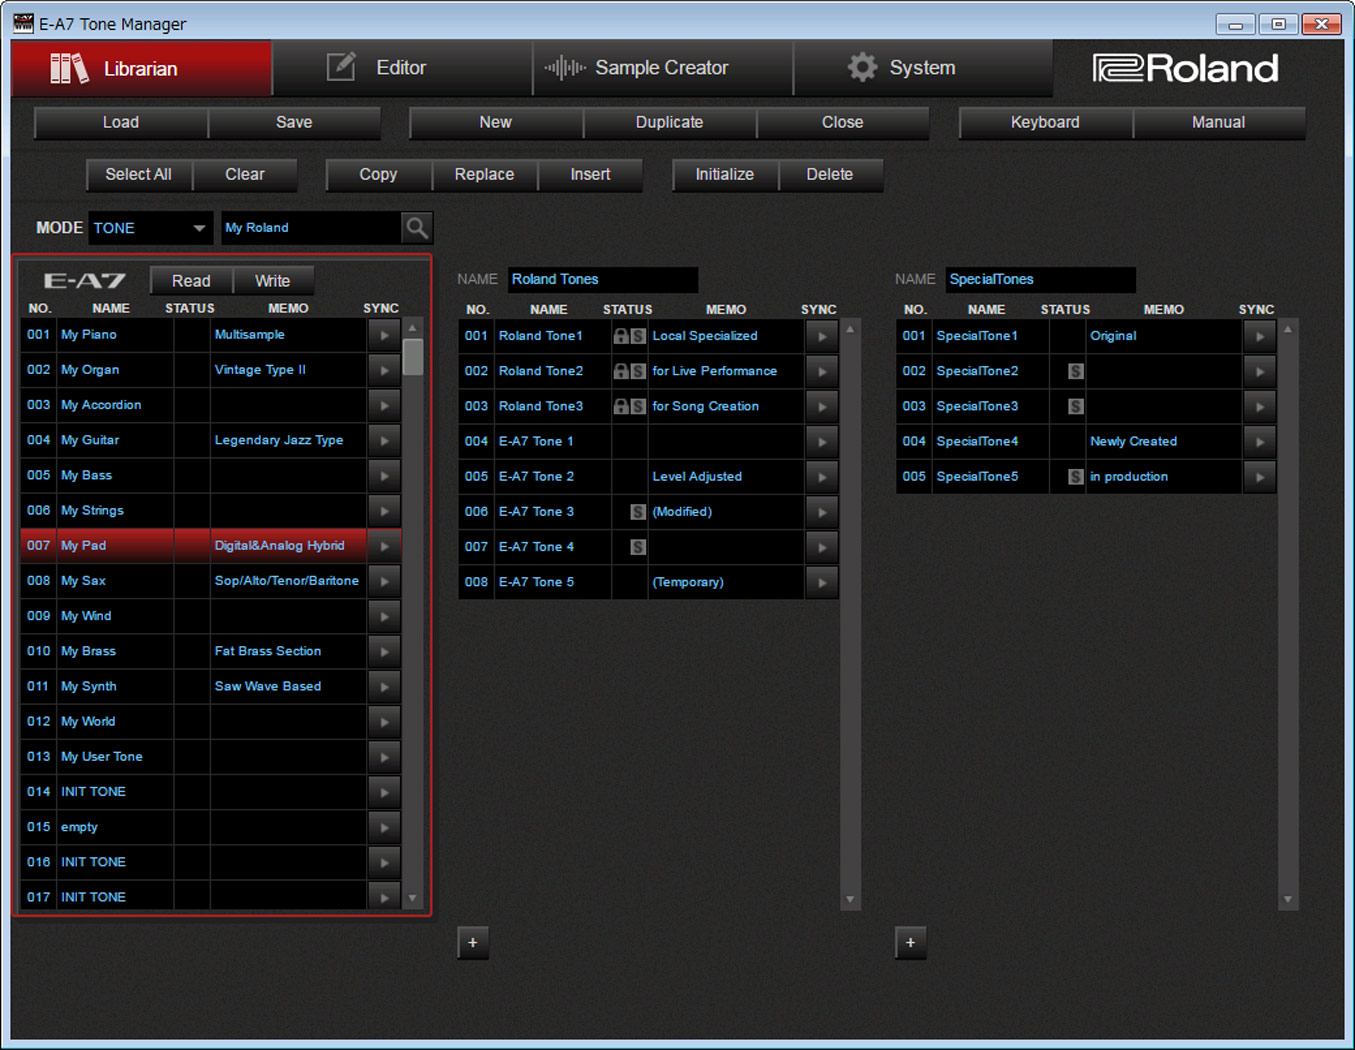
Task: Click sync arrow for My Organ
Action: point(385,370)
